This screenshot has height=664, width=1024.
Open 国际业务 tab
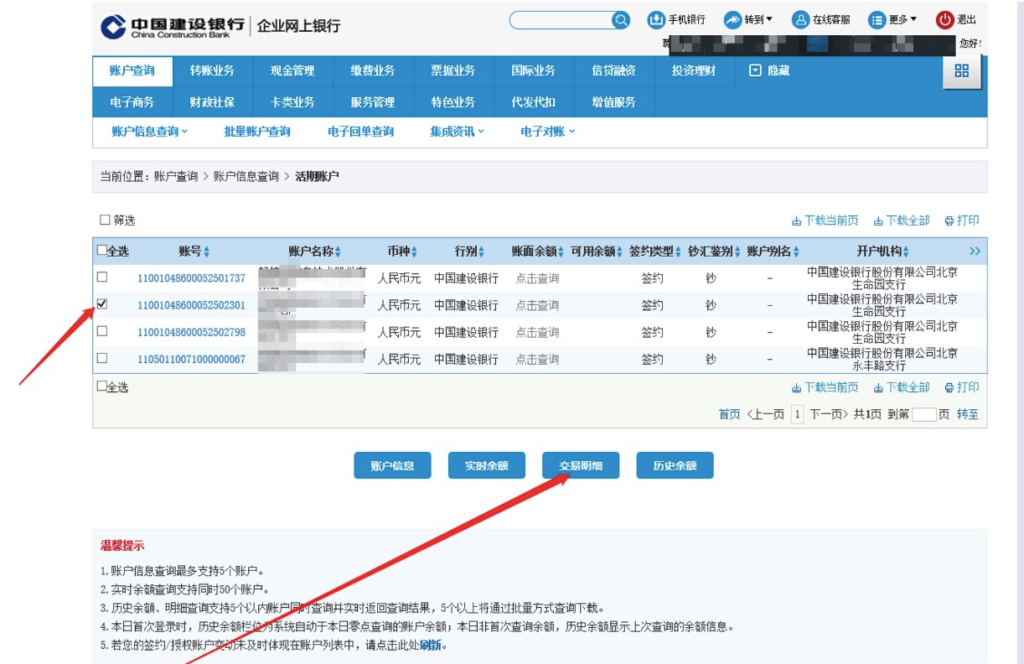pyautogui.click(x=534, y=71)
